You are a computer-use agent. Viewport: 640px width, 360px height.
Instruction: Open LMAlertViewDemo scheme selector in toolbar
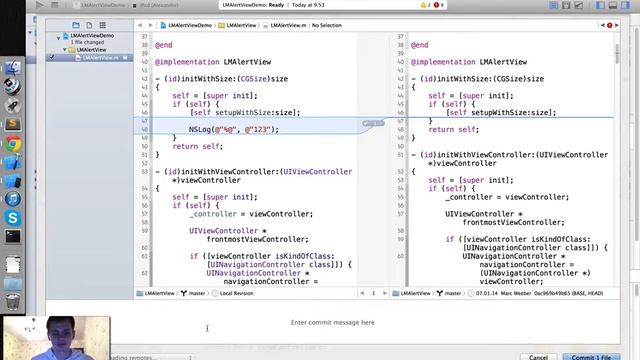100,5
